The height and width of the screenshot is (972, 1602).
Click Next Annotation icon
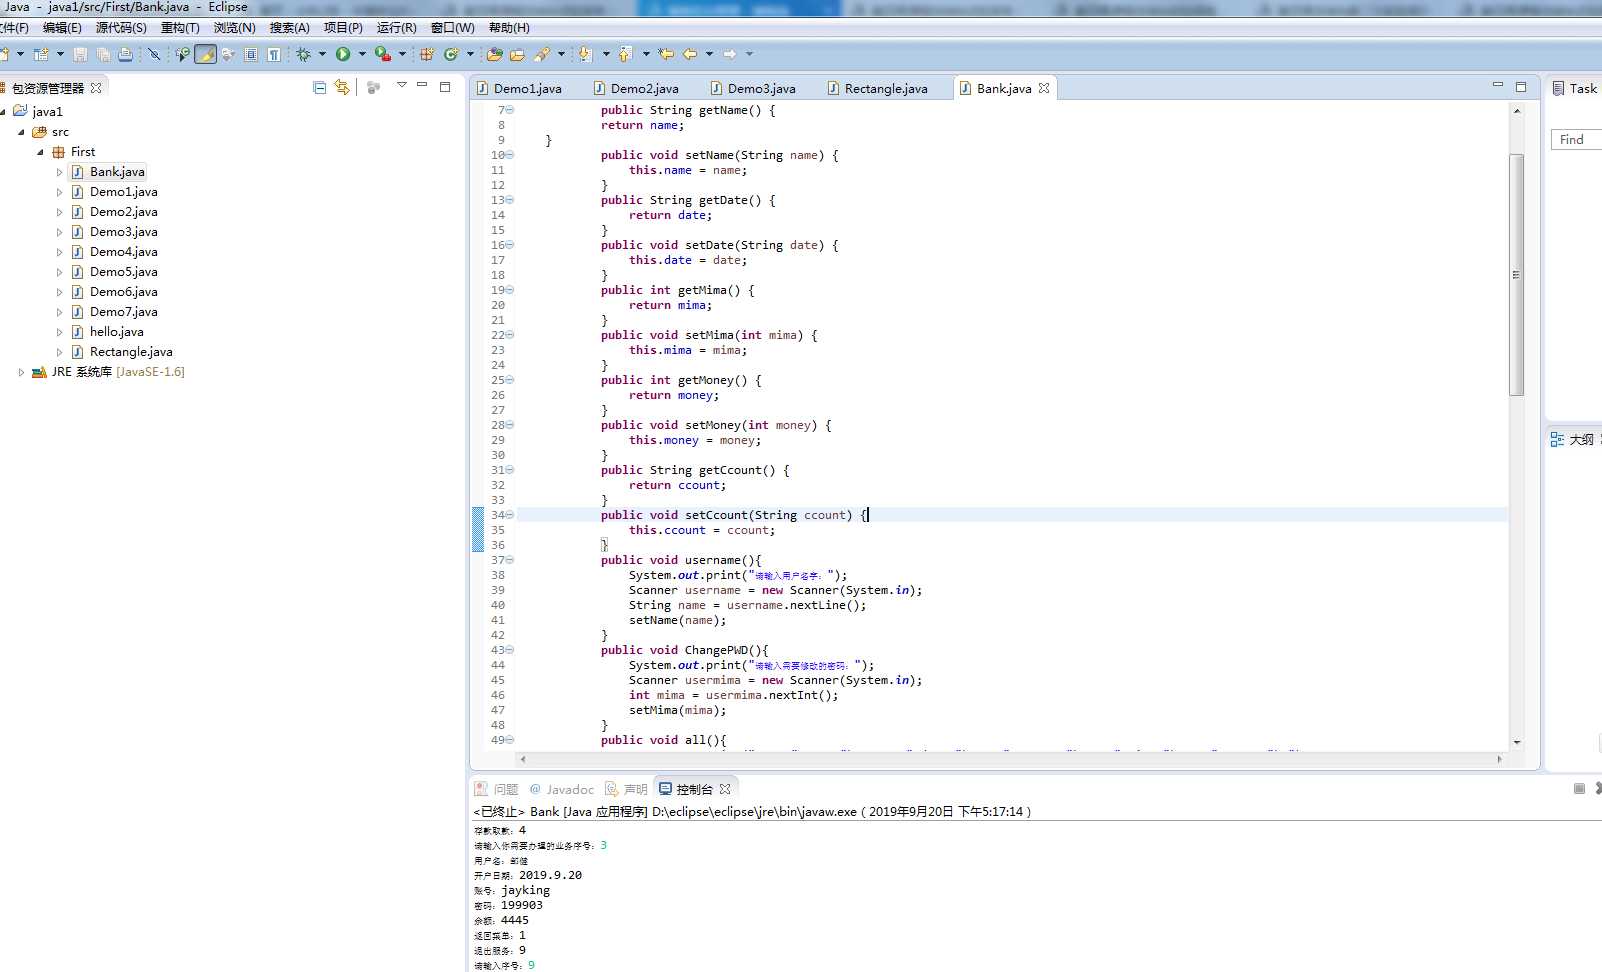tap(585, 54)
